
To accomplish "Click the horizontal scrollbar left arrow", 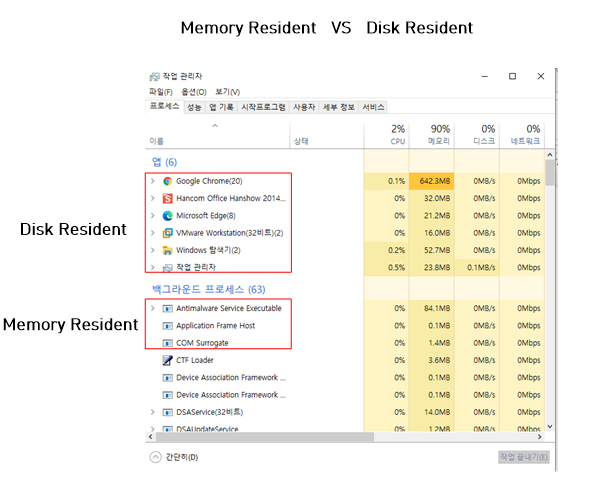I will [150, 437].
